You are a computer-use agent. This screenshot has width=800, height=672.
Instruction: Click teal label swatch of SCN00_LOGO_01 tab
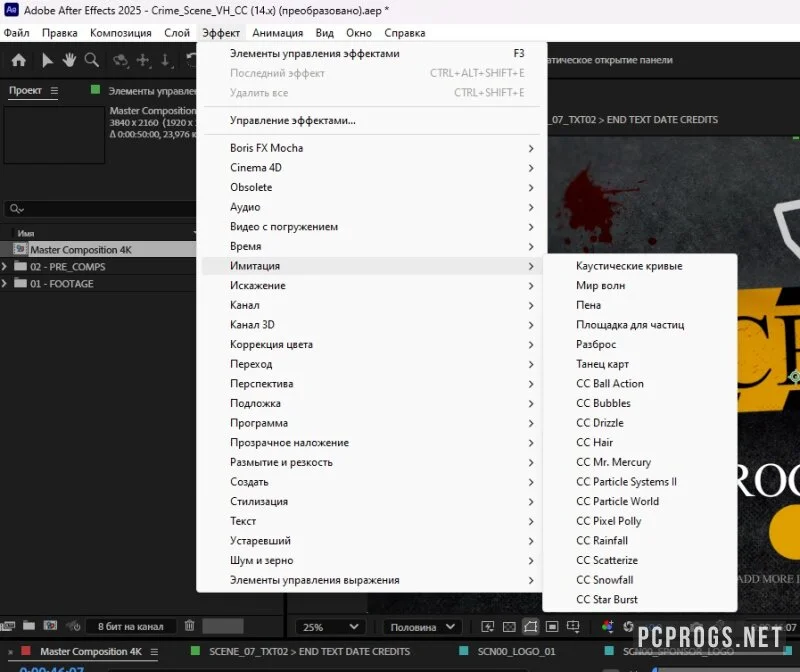coord(464,651)
